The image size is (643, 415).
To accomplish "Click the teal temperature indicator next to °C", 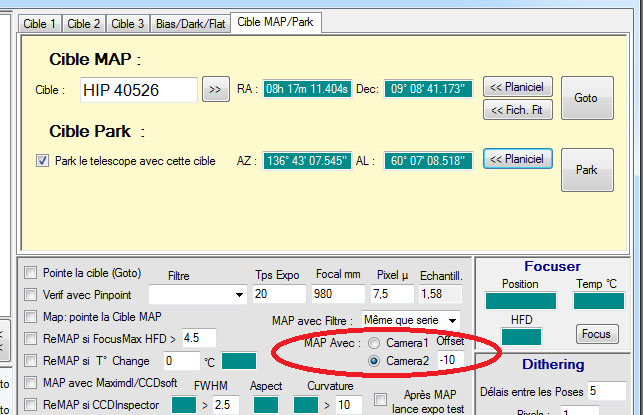I will tap(239, 361).
